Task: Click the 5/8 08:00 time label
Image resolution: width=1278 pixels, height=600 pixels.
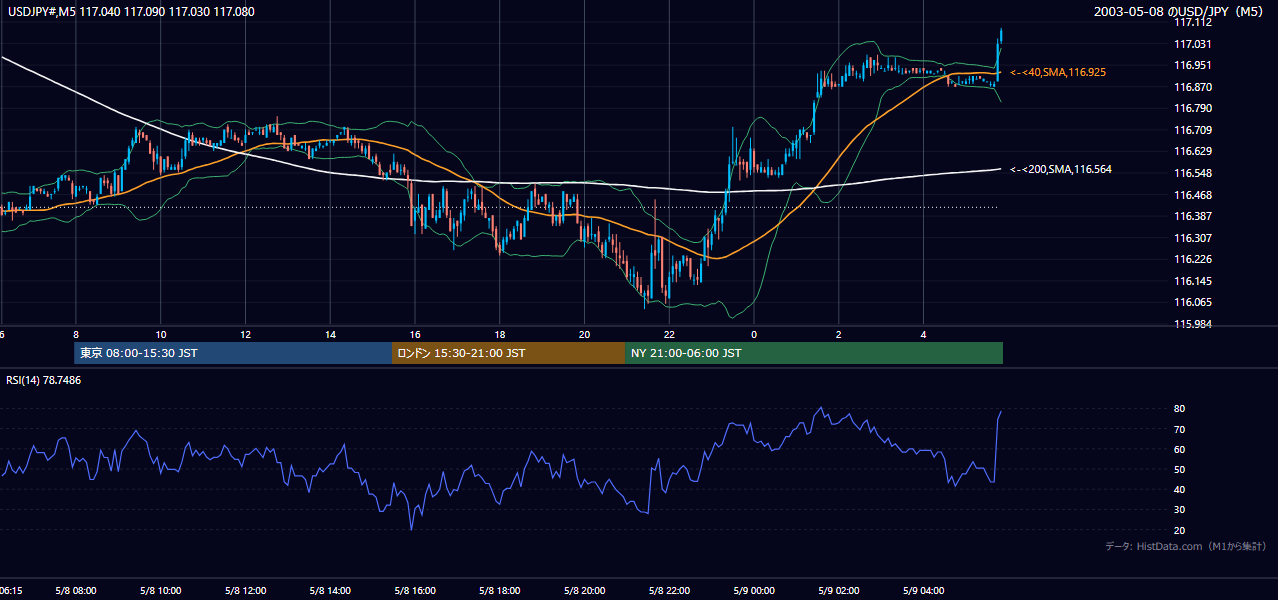Action: click(x=75, y=591)
